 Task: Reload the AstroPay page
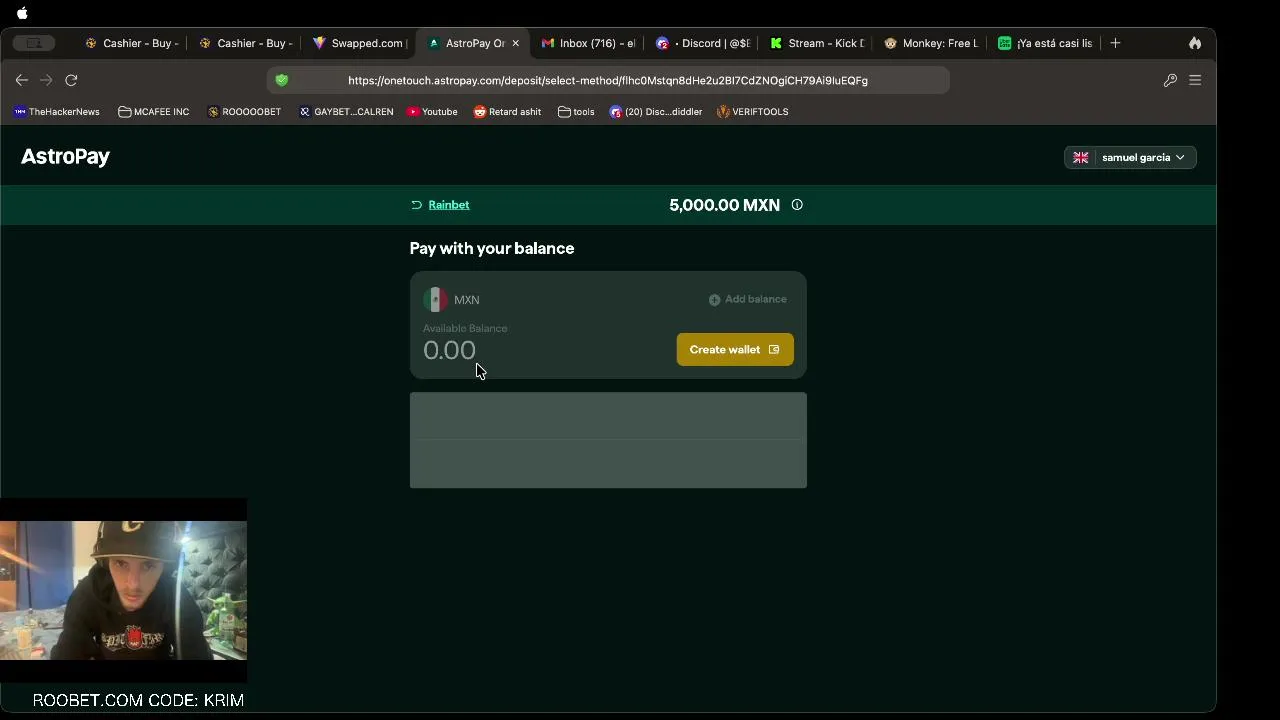(71, 80)
